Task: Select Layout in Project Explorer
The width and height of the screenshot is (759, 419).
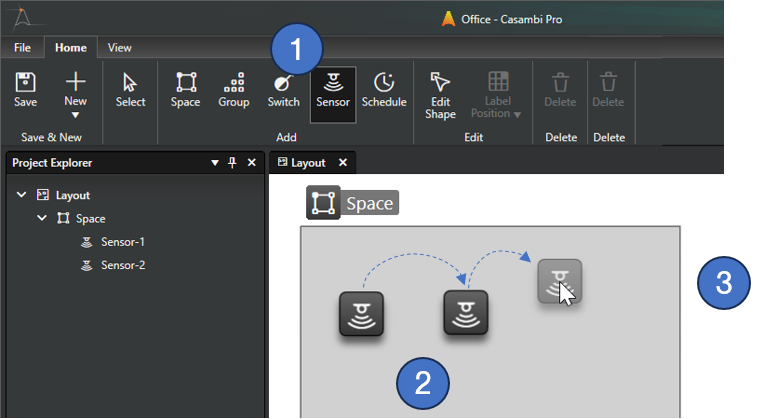Action: pos(73,195)
